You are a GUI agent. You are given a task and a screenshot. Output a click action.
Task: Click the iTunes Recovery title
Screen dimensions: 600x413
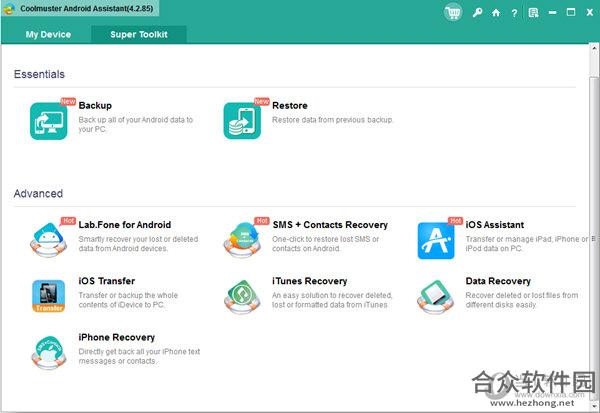pos(310,281)
